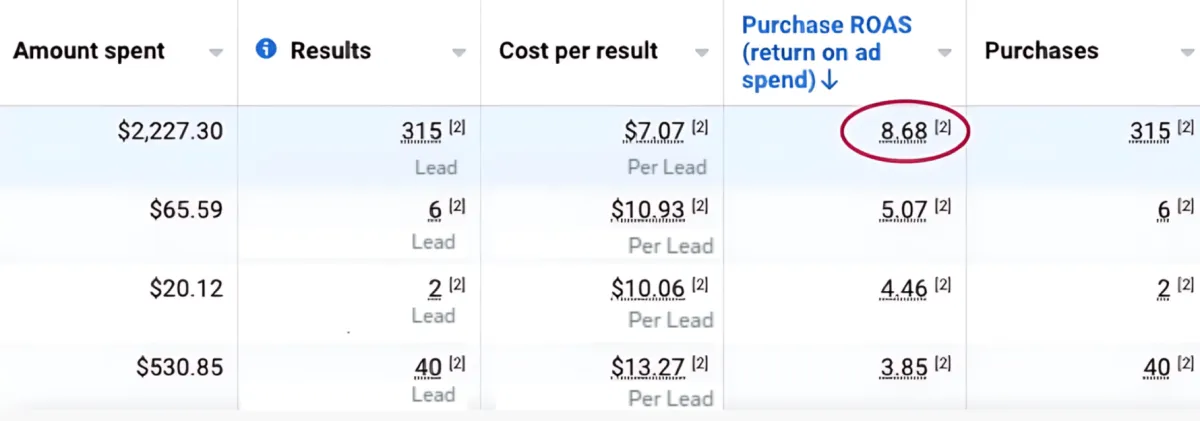Expand the Purchase ROAS column dropdown
This screenshot has height=421, width=1200.
tap(944, 53)
